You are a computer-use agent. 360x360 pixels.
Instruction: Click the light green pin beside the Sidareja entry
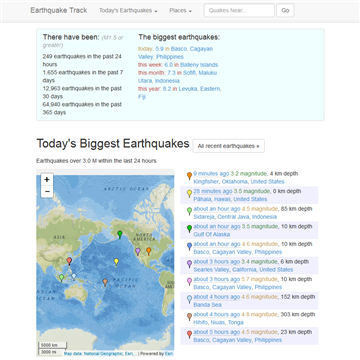pyautogui.click(x=189, y=211)
